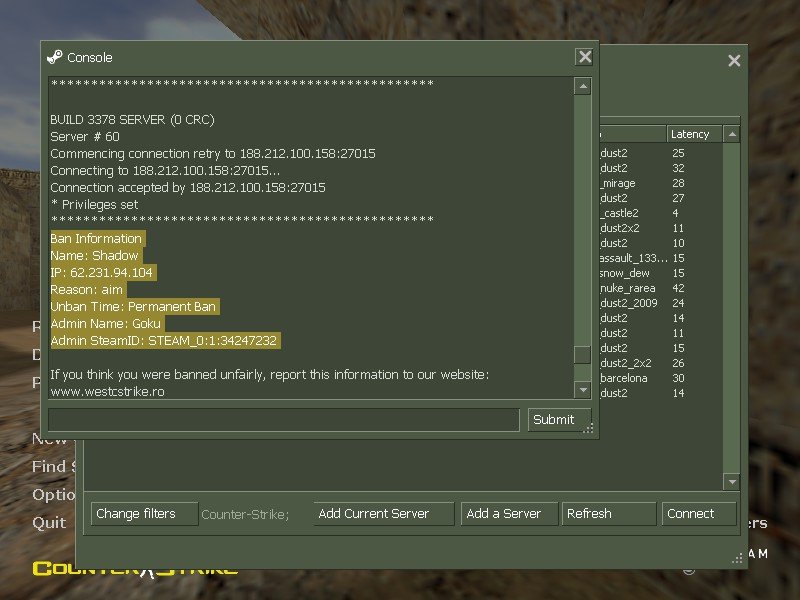Select the dust2_2x2 server row
This screenshot has width=800, height=600.
(x=661, y=363)
